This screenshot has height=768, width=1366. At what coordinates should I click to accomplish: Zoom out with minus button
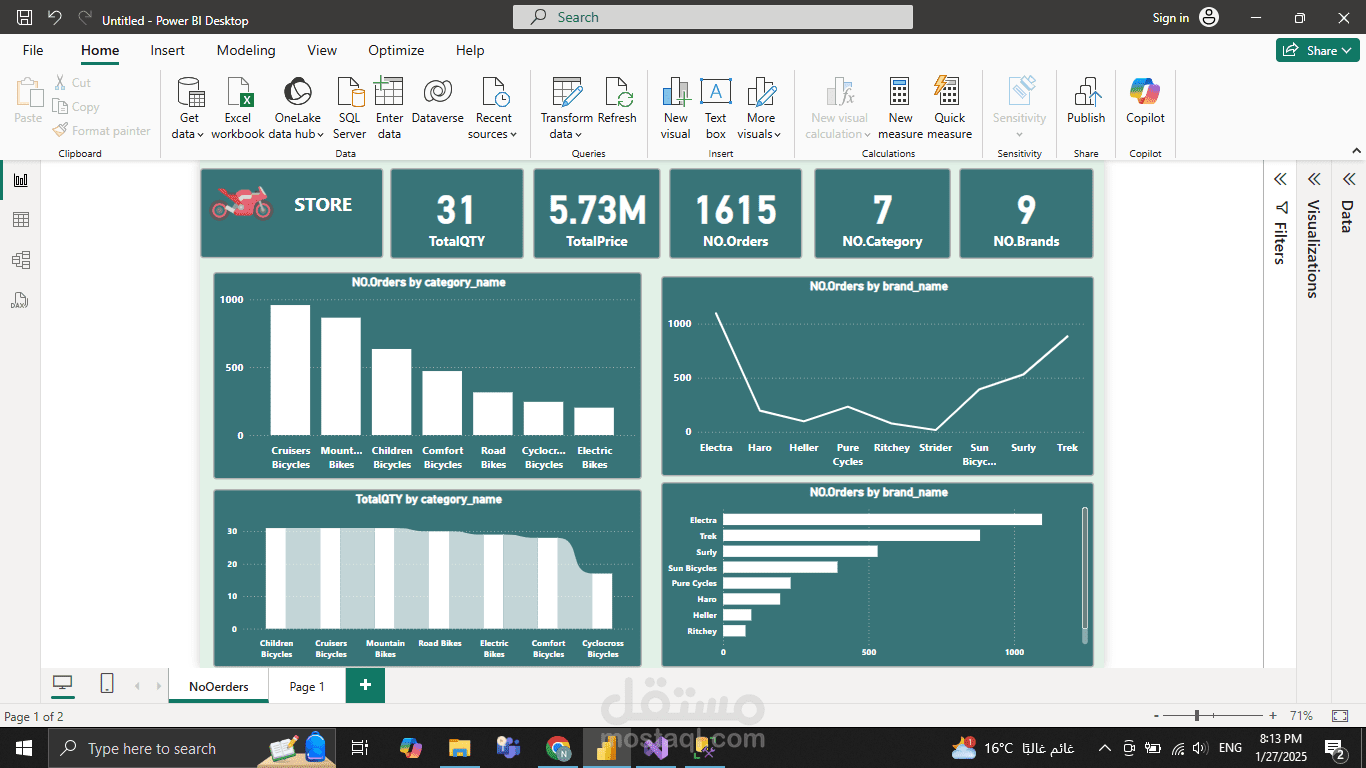[1157, 716]
